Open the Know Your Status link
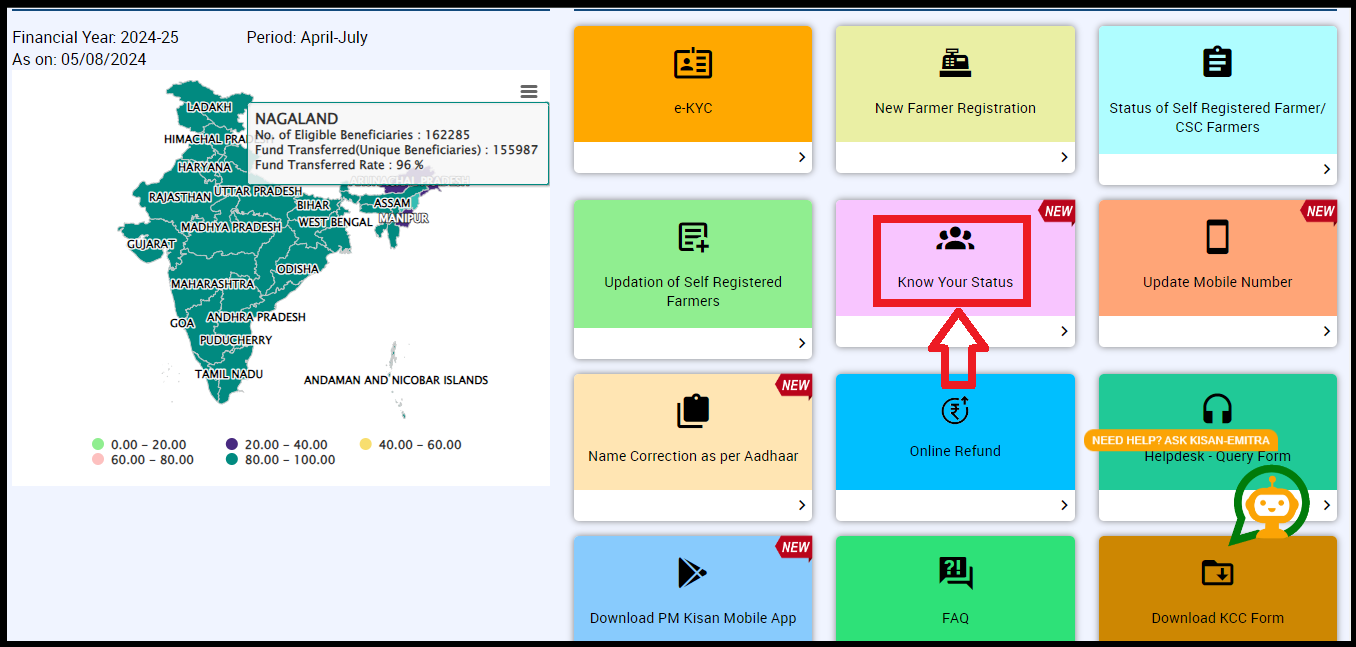1356x647 pixels. [955, 282]
